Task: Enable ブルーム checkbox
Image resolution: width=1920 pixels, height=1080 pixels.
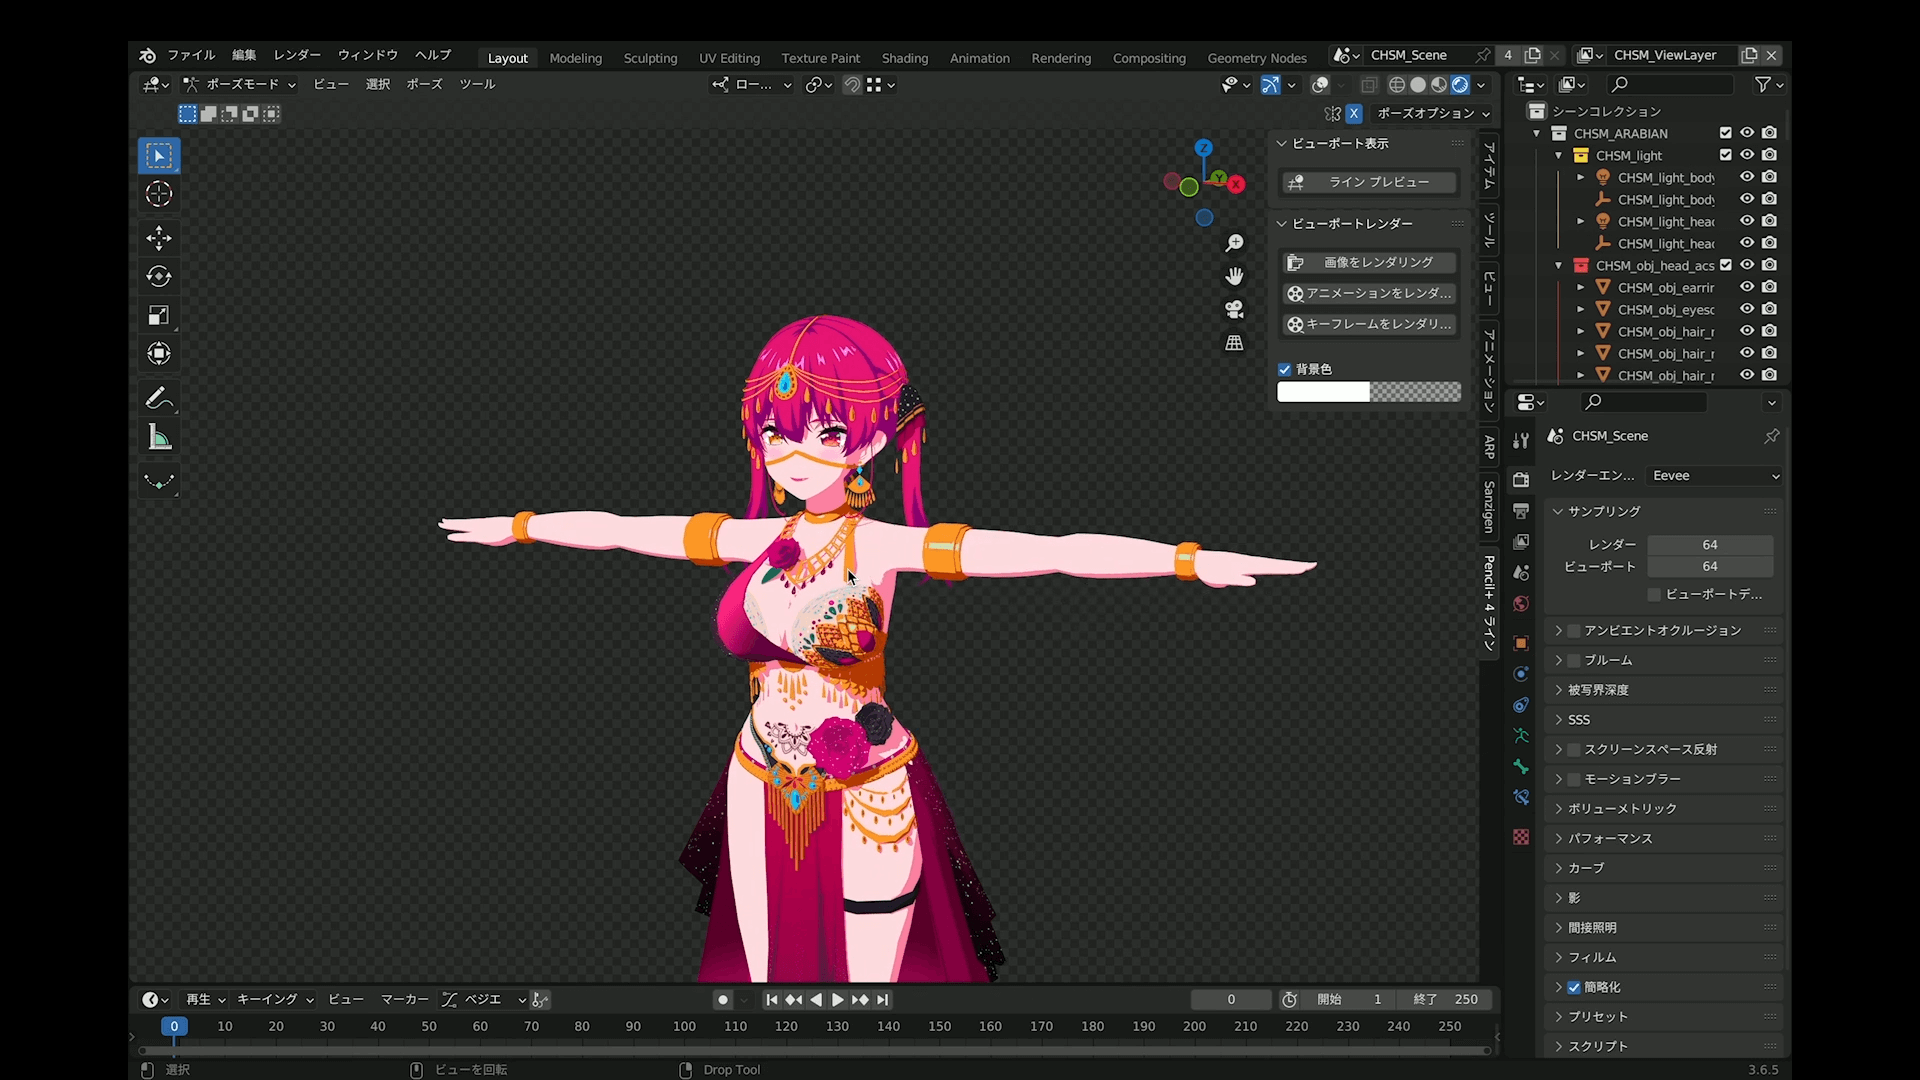Action: [x=1574, y=660]
